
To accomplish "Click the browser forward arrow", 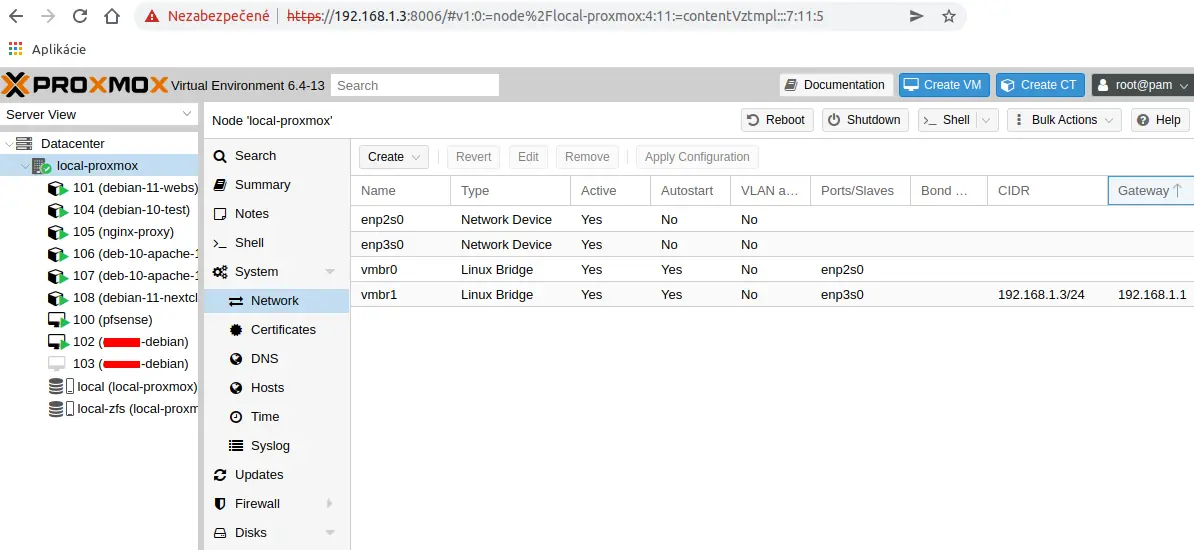I will (x=47, y=15).
